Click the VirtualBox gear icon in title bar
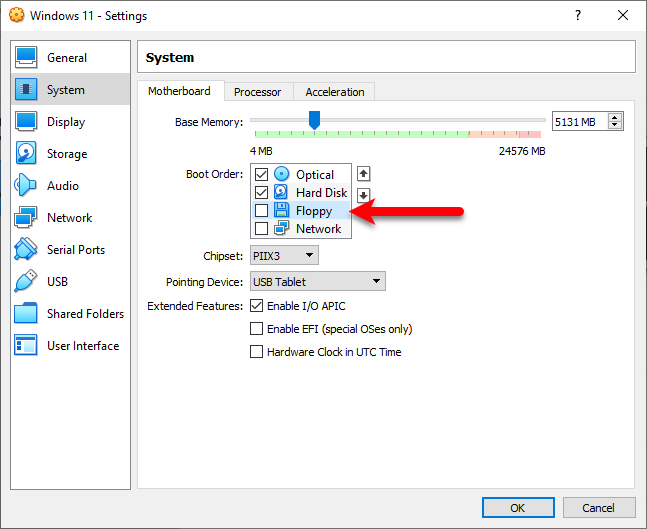 [17, 15]
